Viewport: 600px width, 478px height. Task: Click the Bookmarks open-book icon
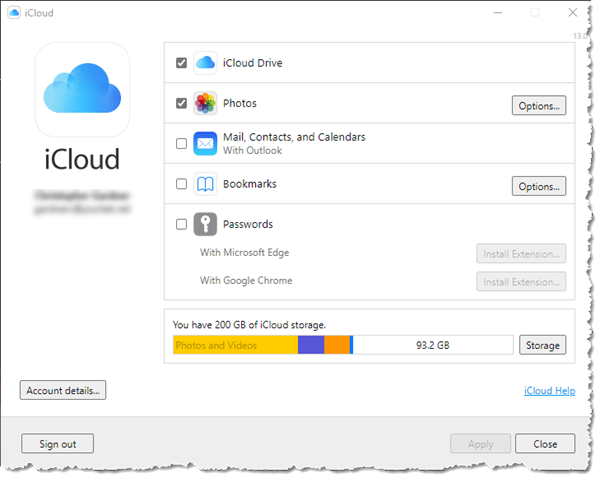click(x=205, y=185)
